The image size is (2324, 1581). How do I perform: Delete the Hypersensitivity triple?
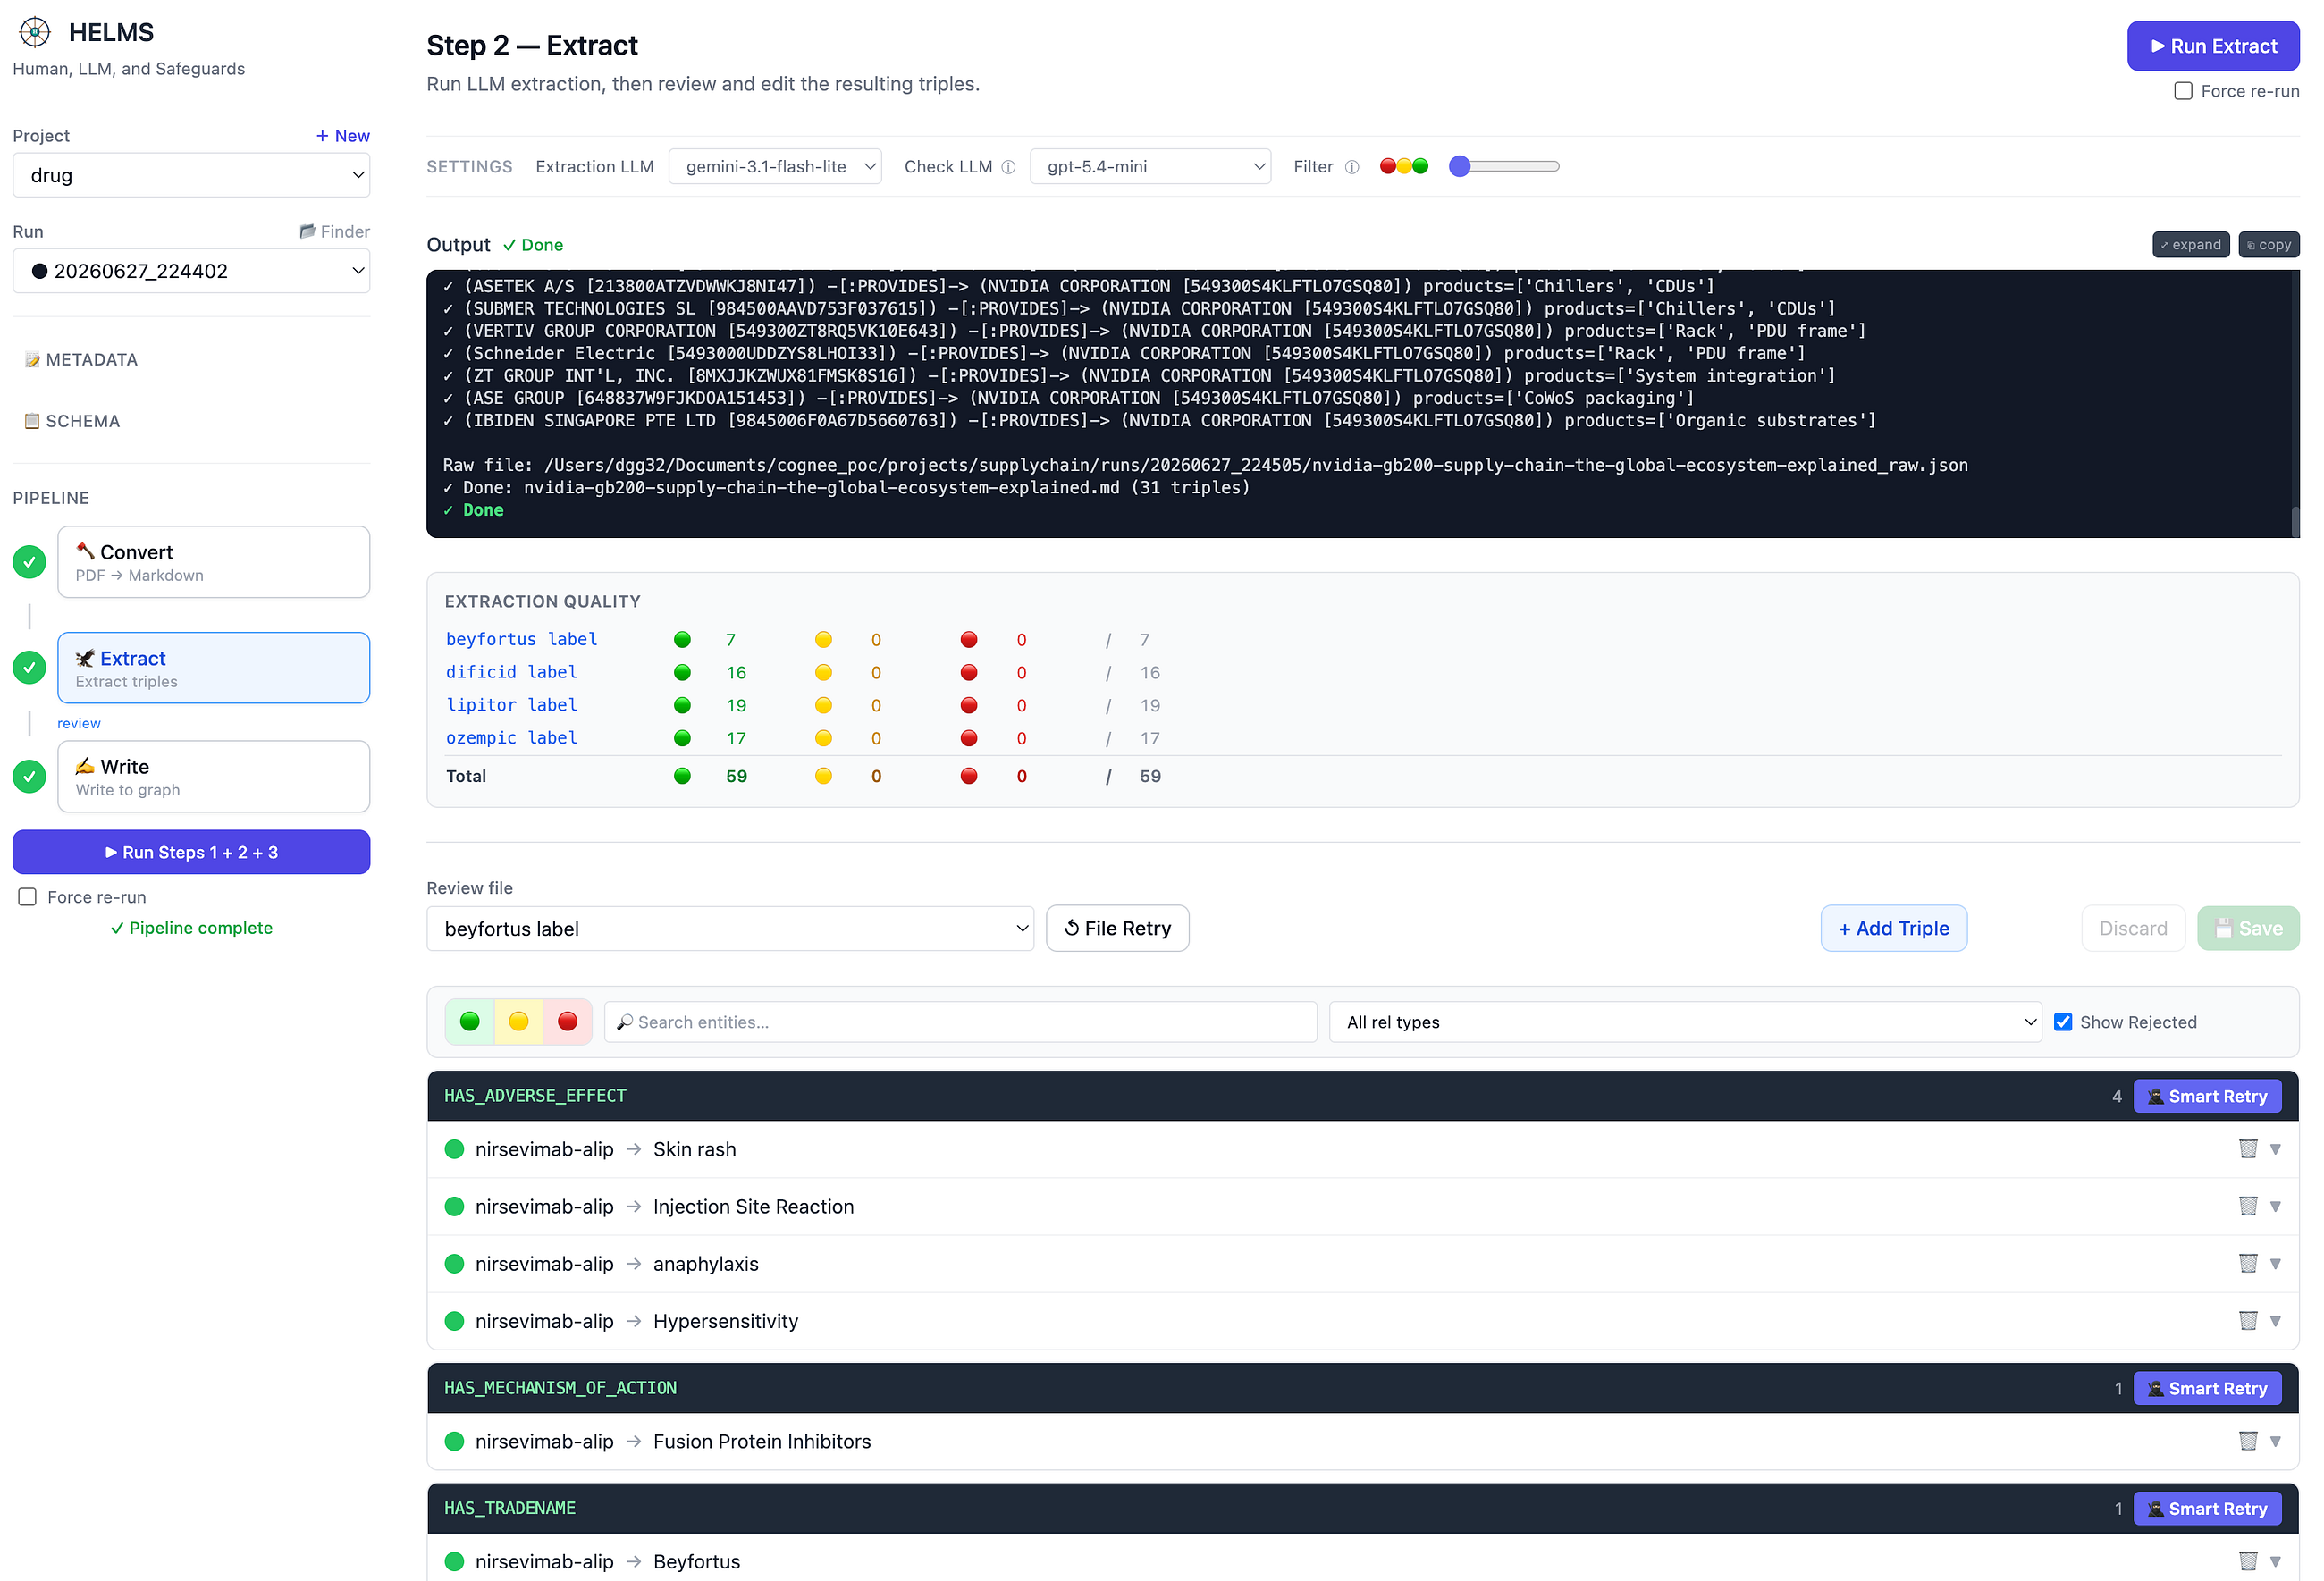[x=2247, y=1321]
